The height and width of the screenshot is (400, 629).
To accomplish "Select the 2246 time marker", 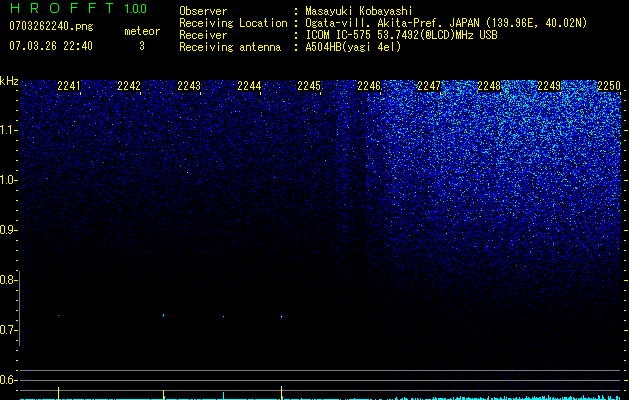I will point(369,86).
